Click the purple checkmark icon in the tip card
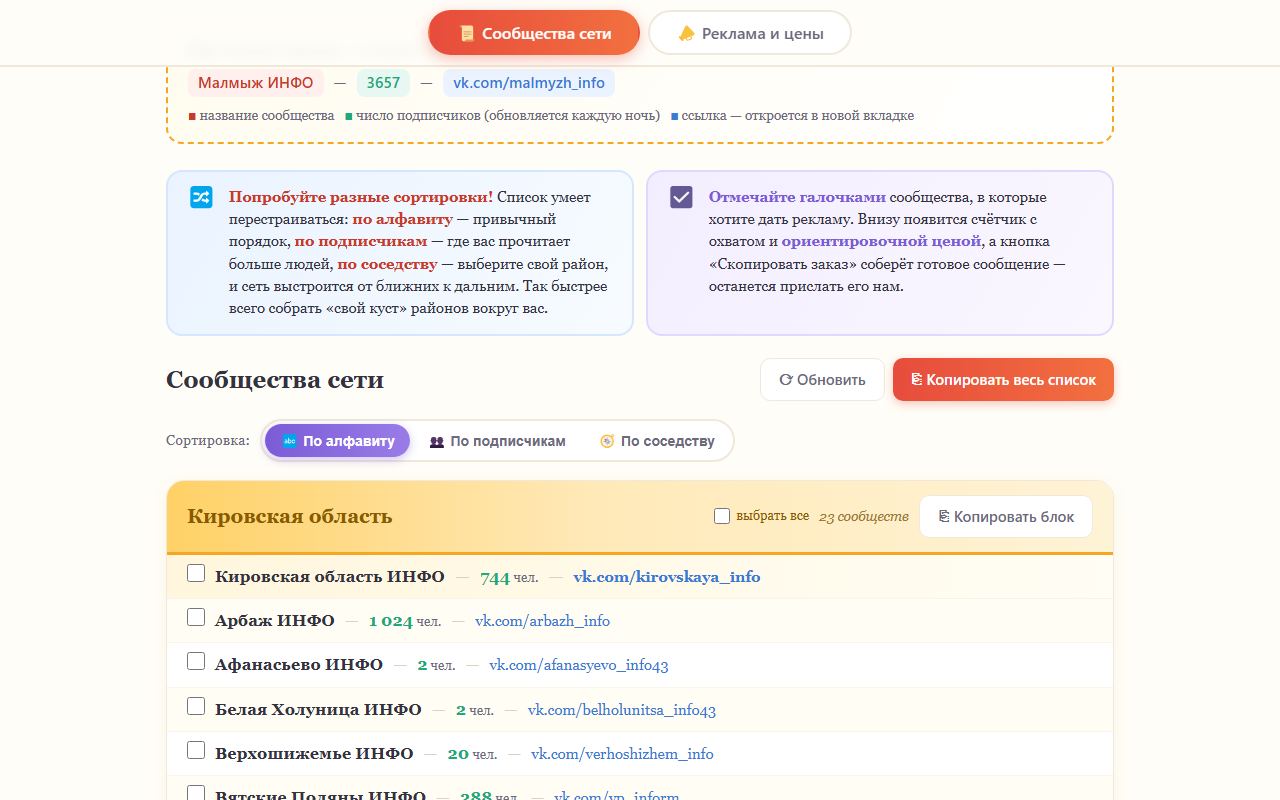 (681, 197)
